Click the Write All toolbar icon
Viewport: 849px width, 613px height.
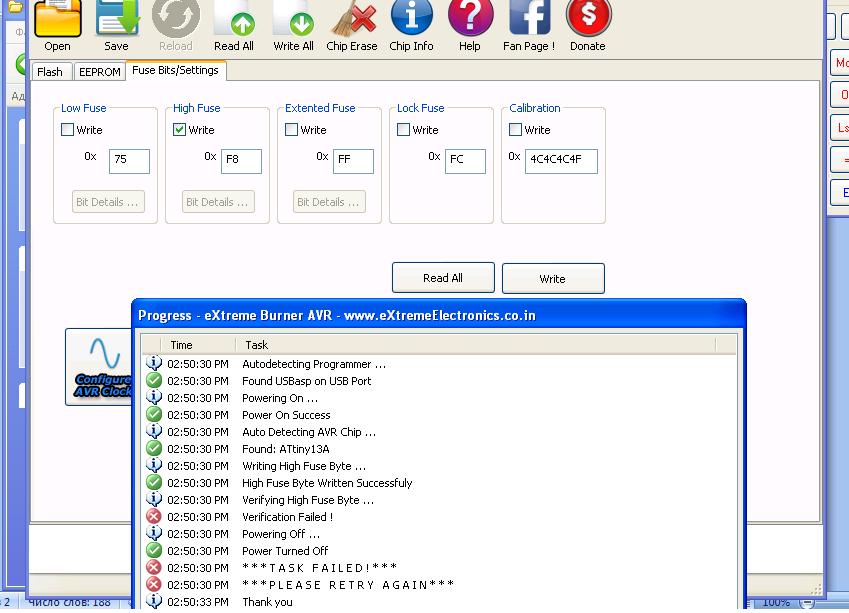(293, 20)
